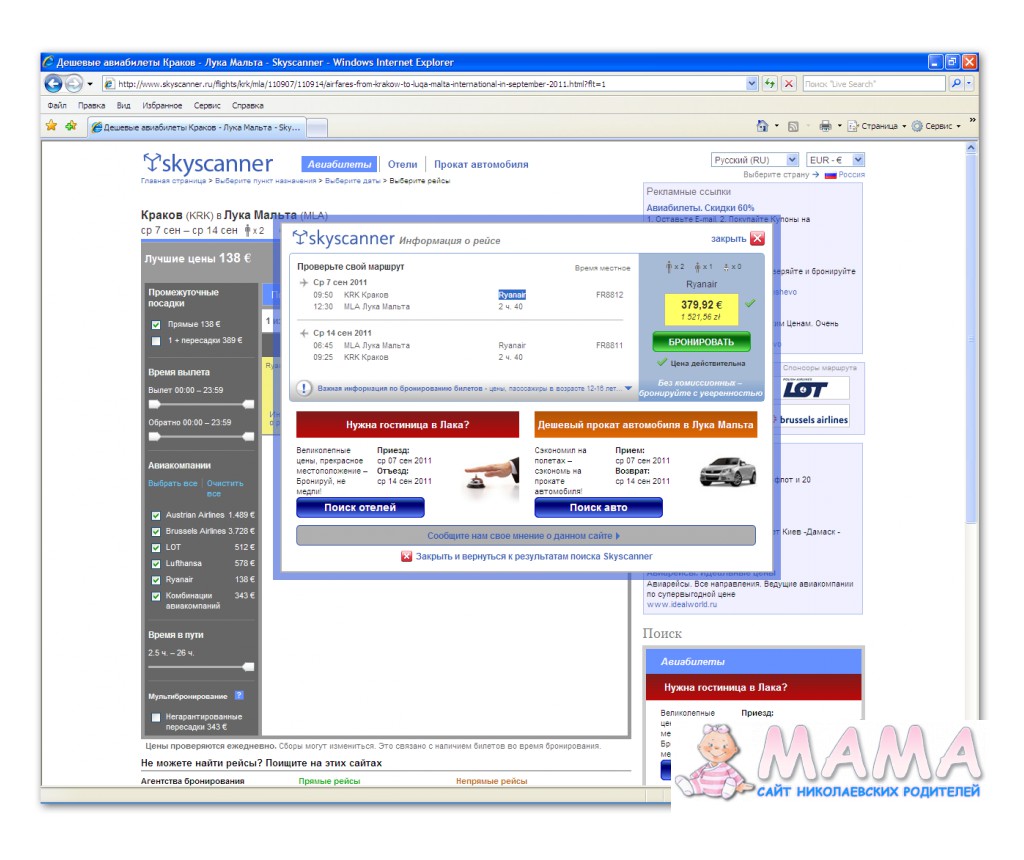Enable the '1 + пересадки 389 €' checkbox
The width and height of the screenshot is (1024, 860).
[x=156, y=341]
